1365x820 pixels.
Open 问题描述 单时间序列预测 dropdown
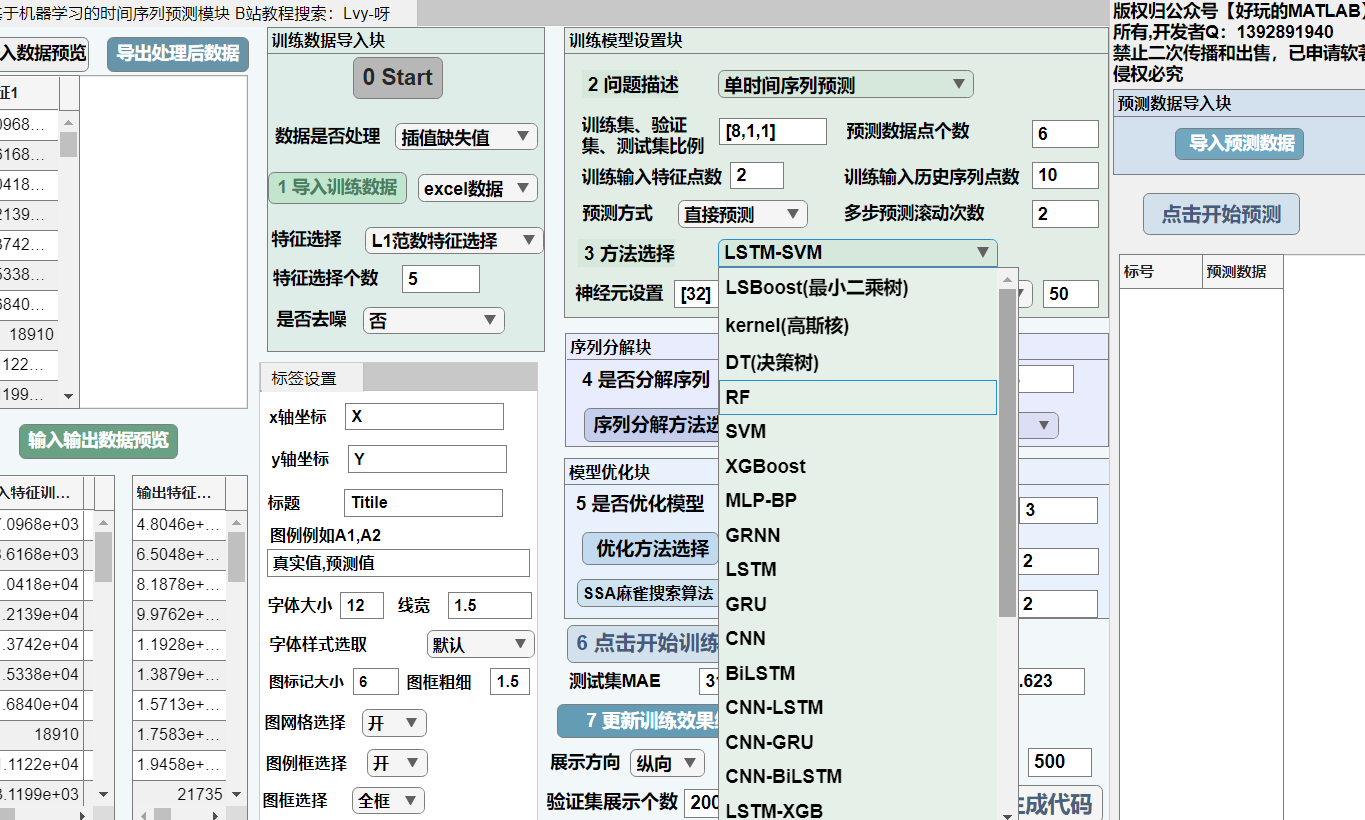click(x=845, y=85)
